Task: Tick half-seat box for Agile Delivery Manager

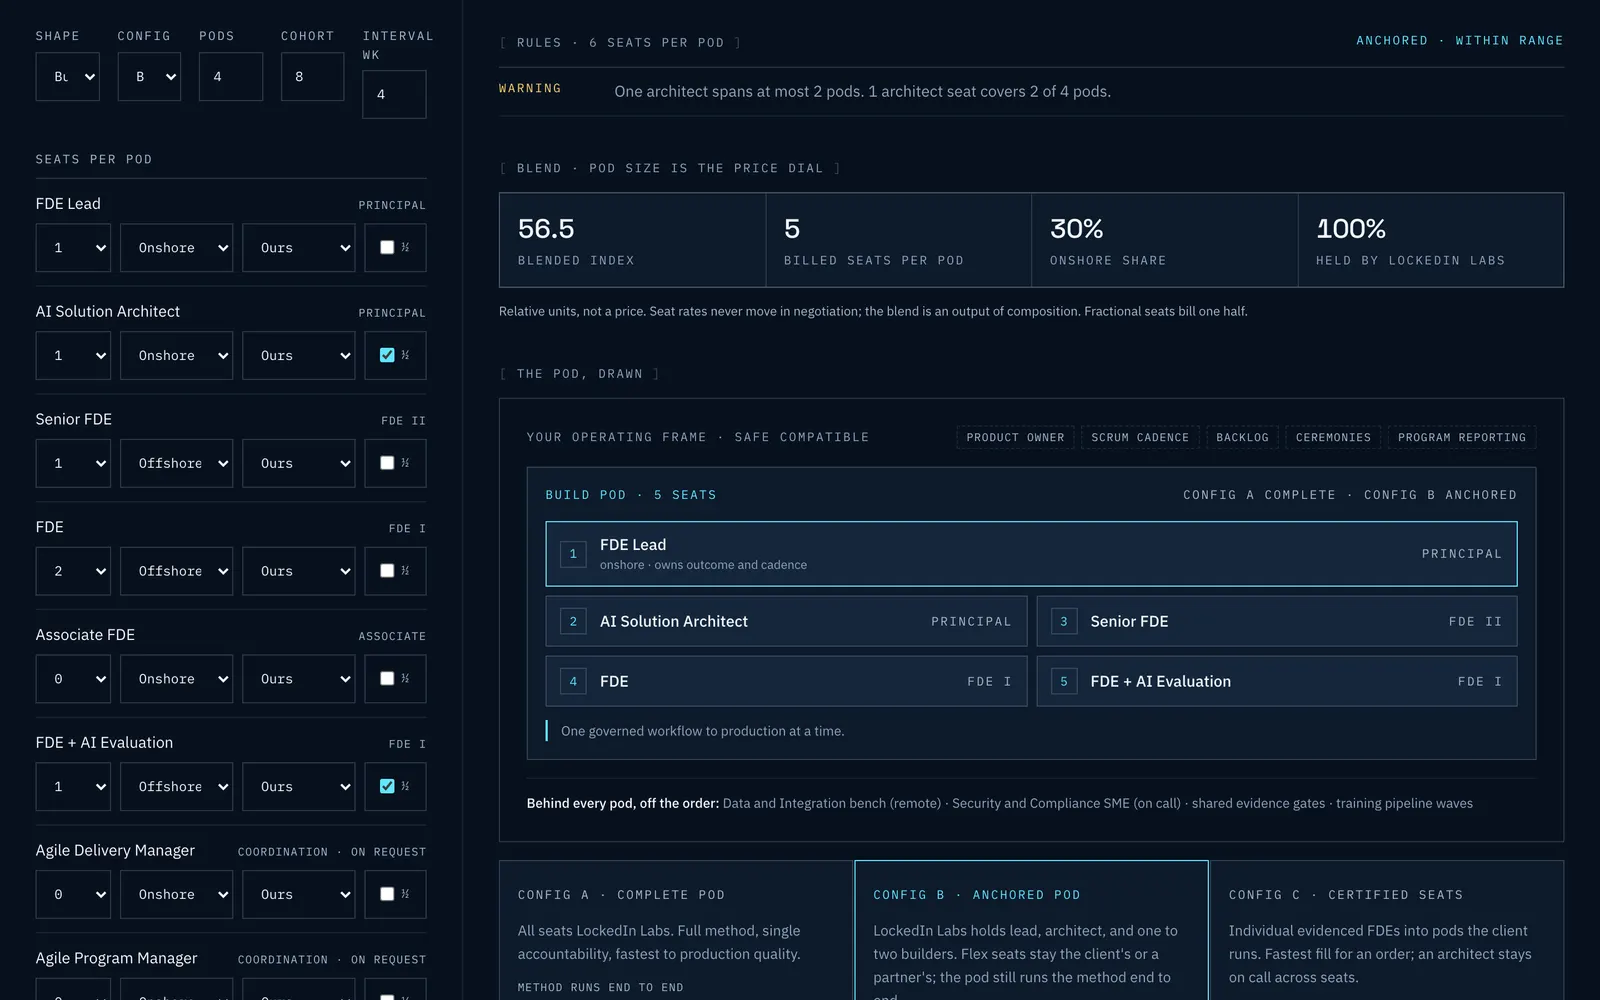Action: (x=387, y=894)
